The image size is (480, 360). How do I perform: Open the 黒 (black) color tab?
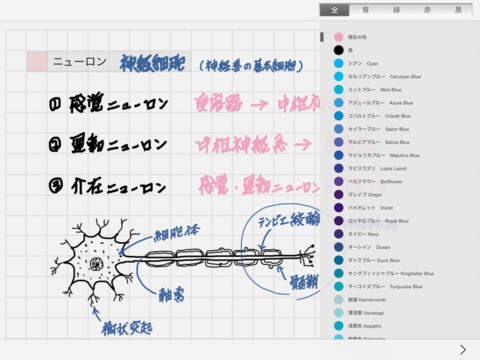click(x=458, y=10)
